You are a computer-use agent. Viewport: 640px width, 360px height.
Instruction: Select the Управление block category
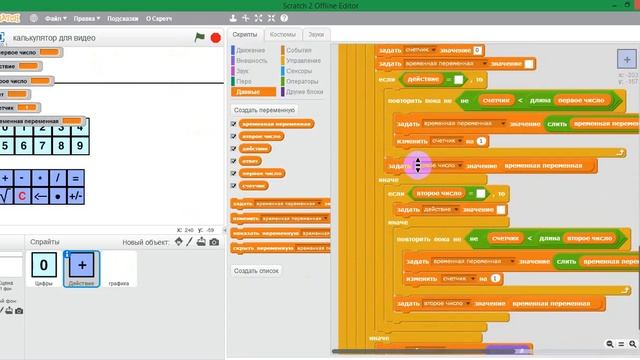click(303, 60)
